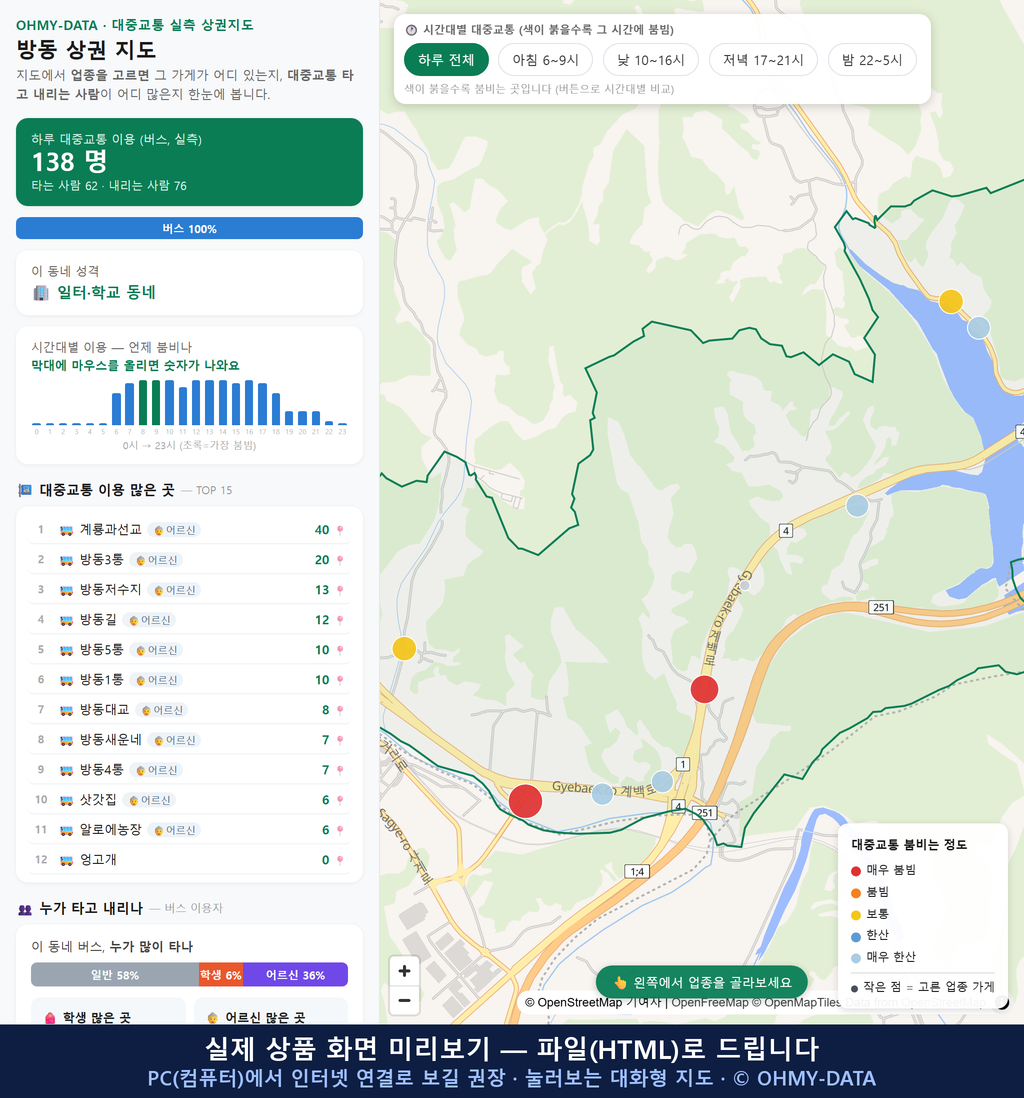Click the yellow 보통 legend dot
This screenshot has width=1024, height=1098.
[855, 915]
